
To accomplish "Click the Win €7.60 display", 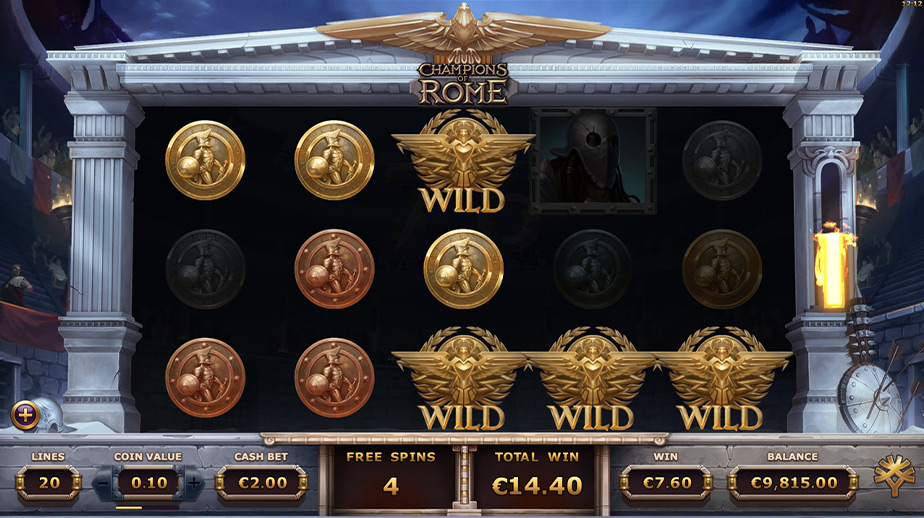I will pos(666,483).
